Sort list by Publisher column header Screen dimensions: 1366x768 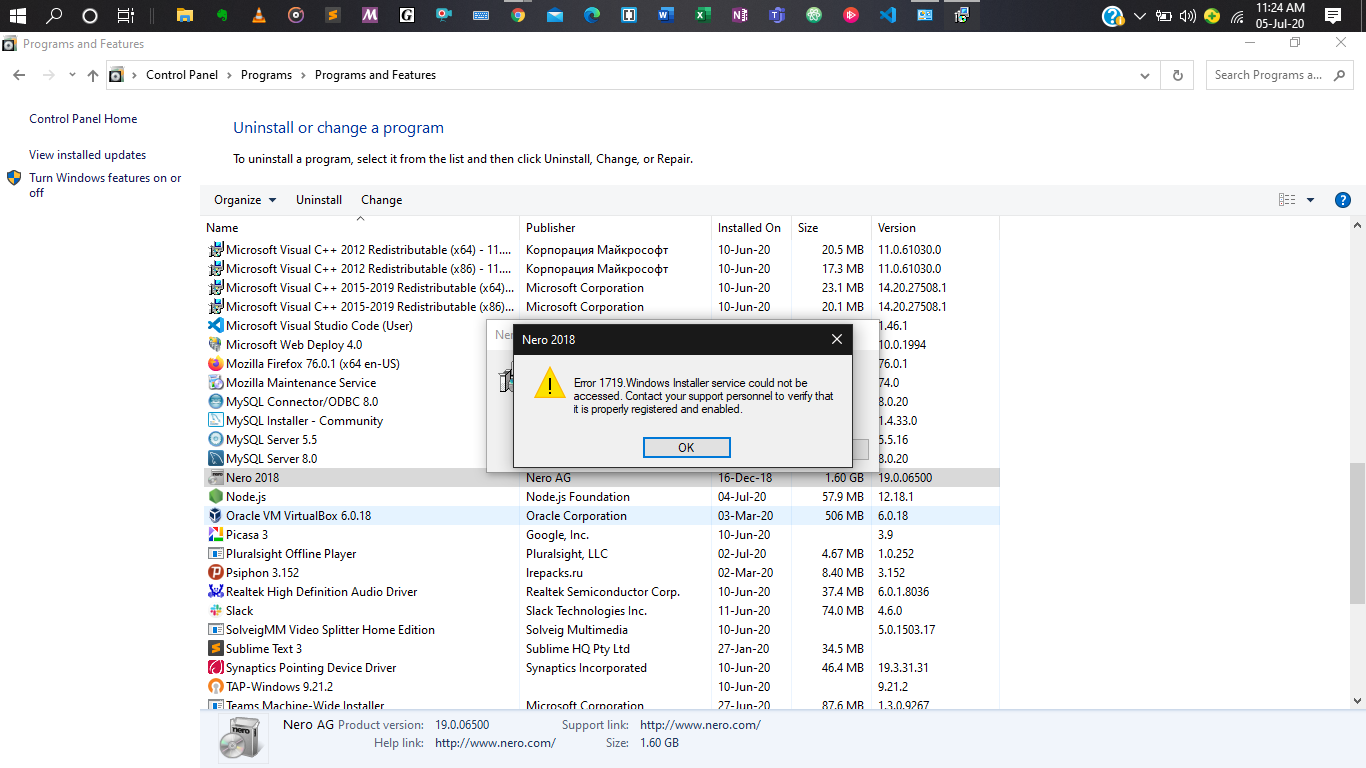point(615,228)
